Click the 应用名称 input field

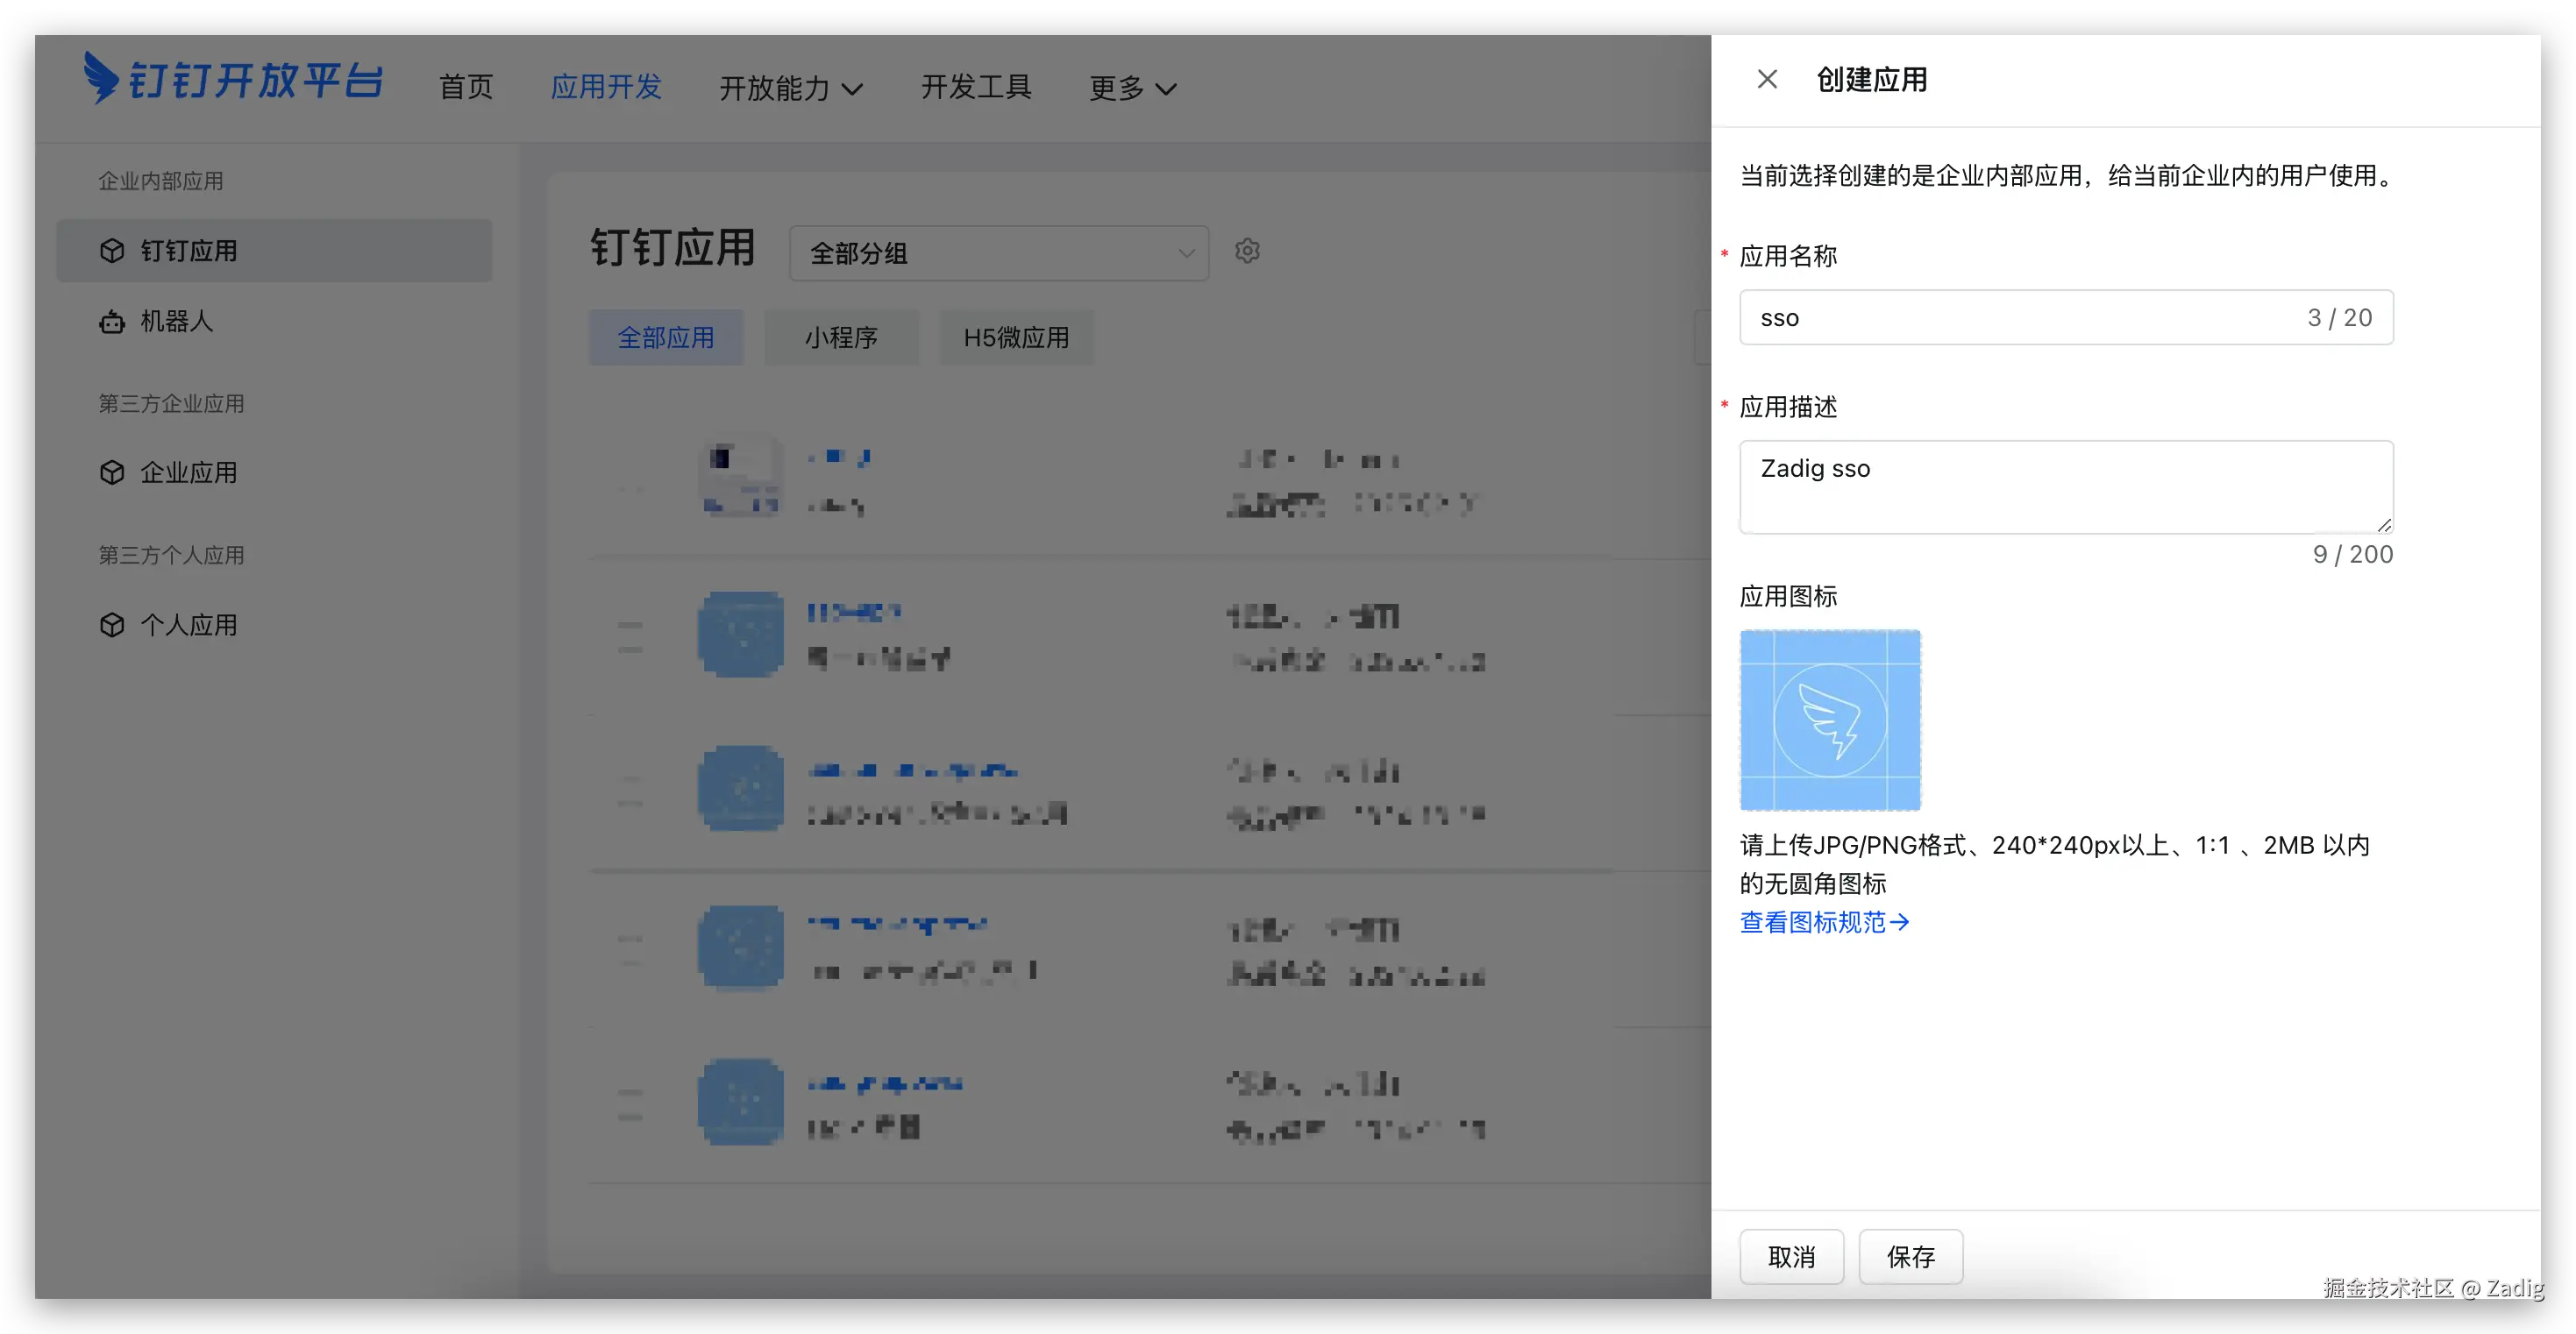2030,318
